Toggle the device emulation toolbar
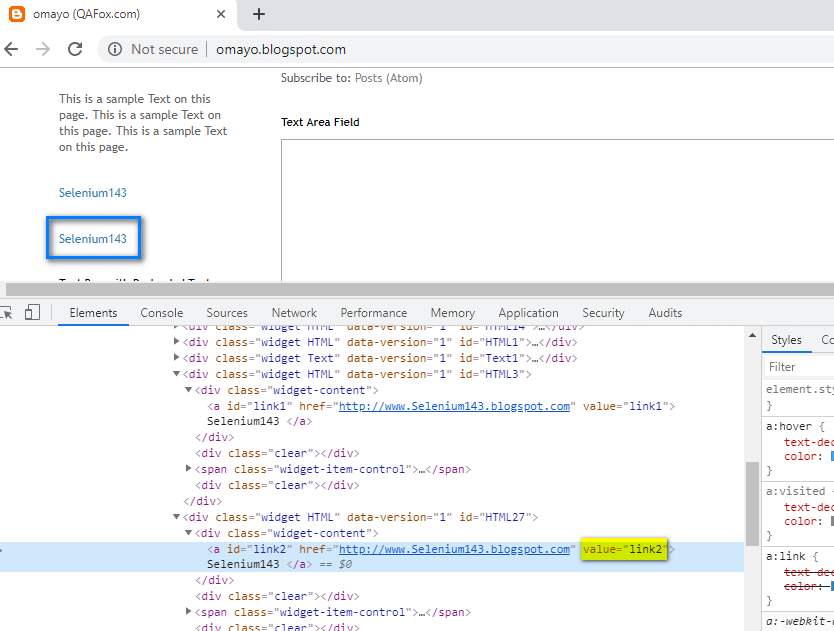834x631 pixels. 33,312
